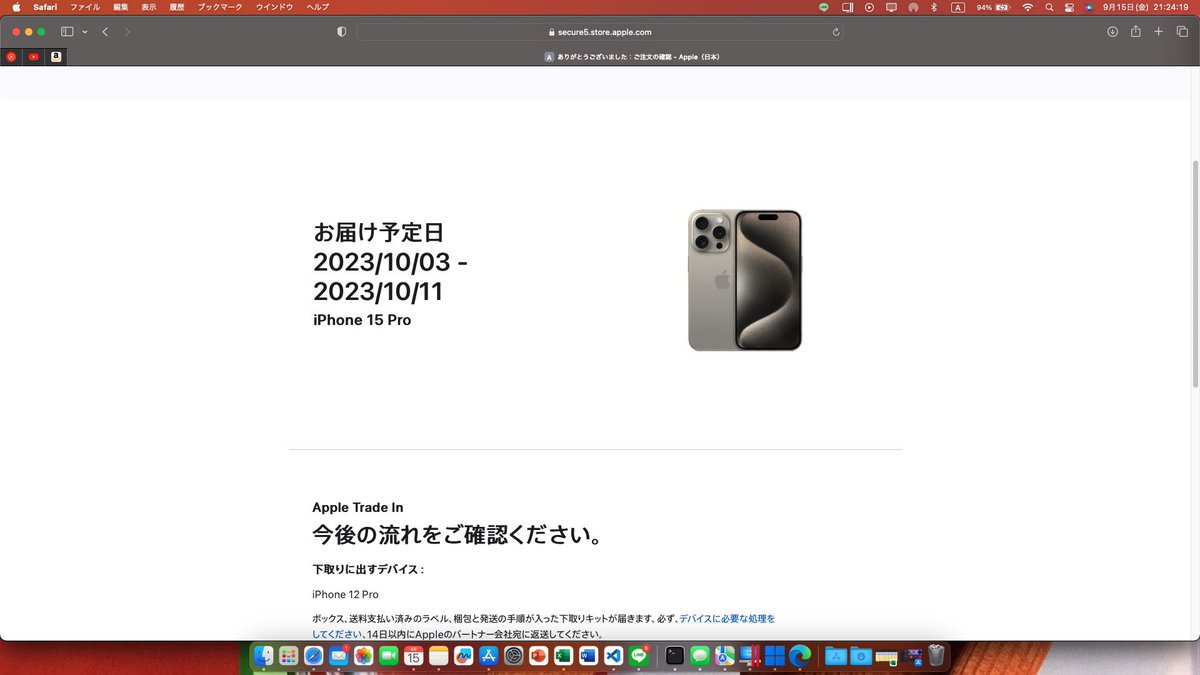Open Visual Studio Code from the Dock

coord(613,656)
